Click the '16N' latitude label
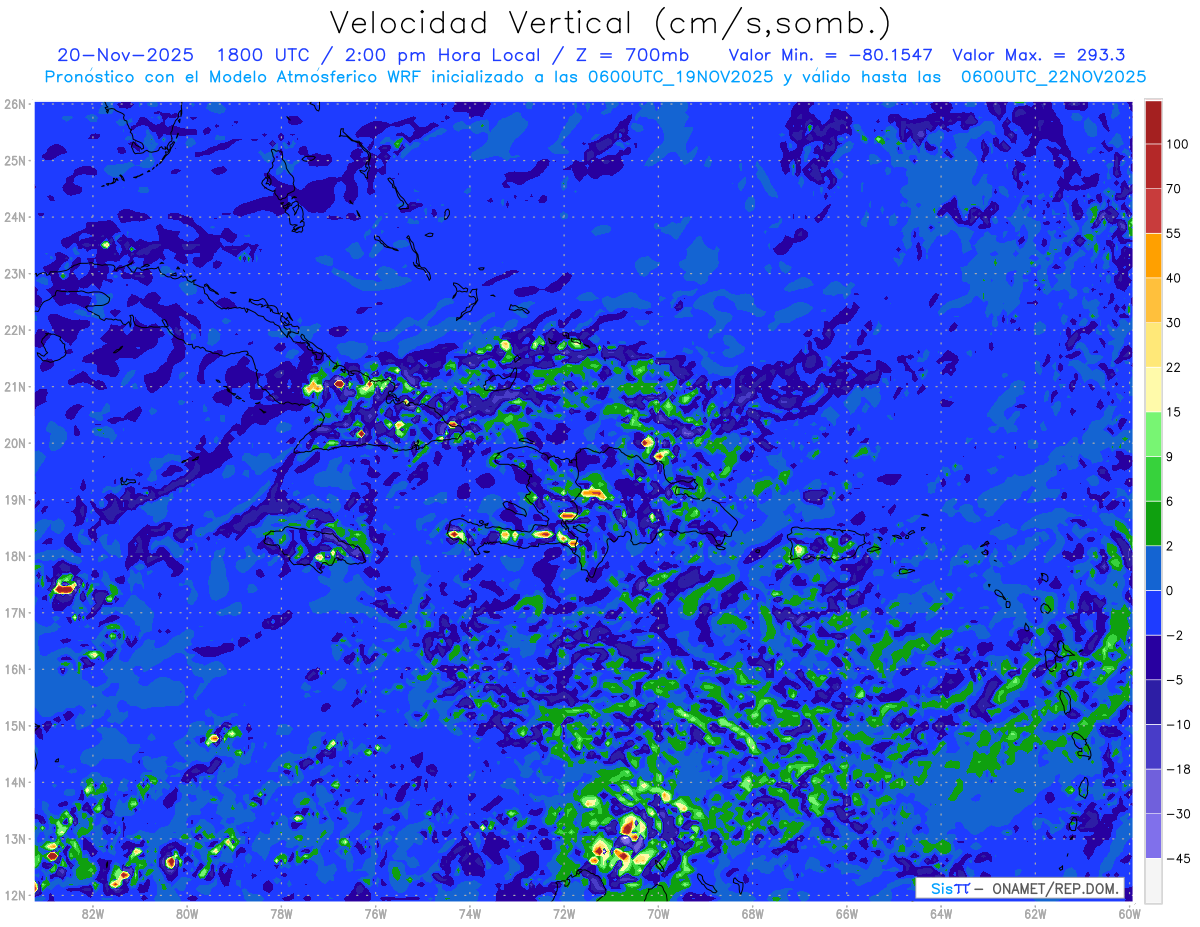 [x=14, y=669]
